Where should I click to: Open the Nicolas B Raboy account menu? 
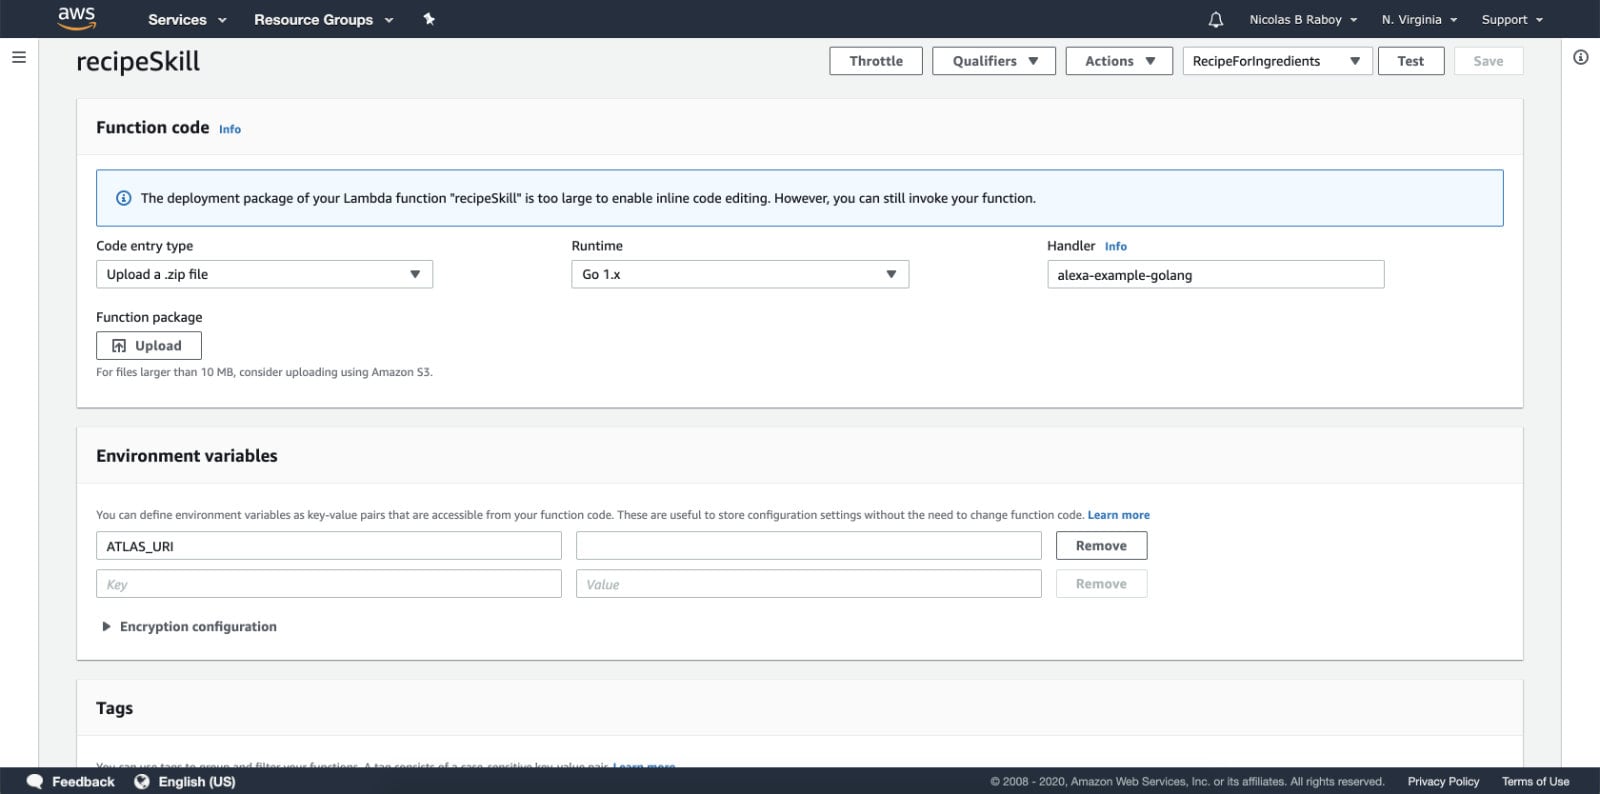point(1303,19)
